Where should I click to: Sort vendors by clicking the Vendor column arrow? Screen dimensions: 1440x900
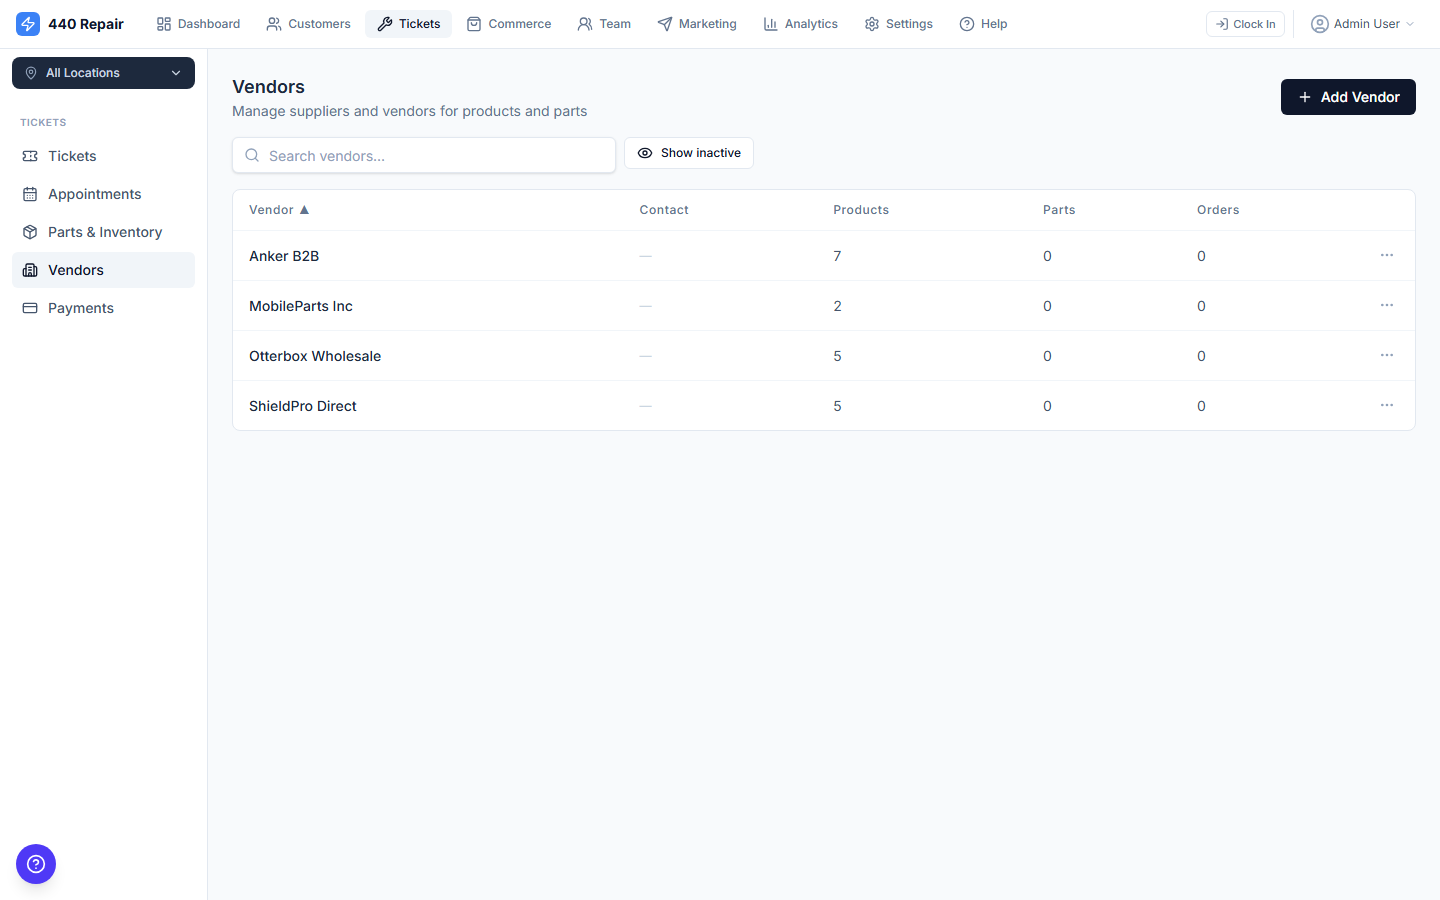[x=305, y=209]
